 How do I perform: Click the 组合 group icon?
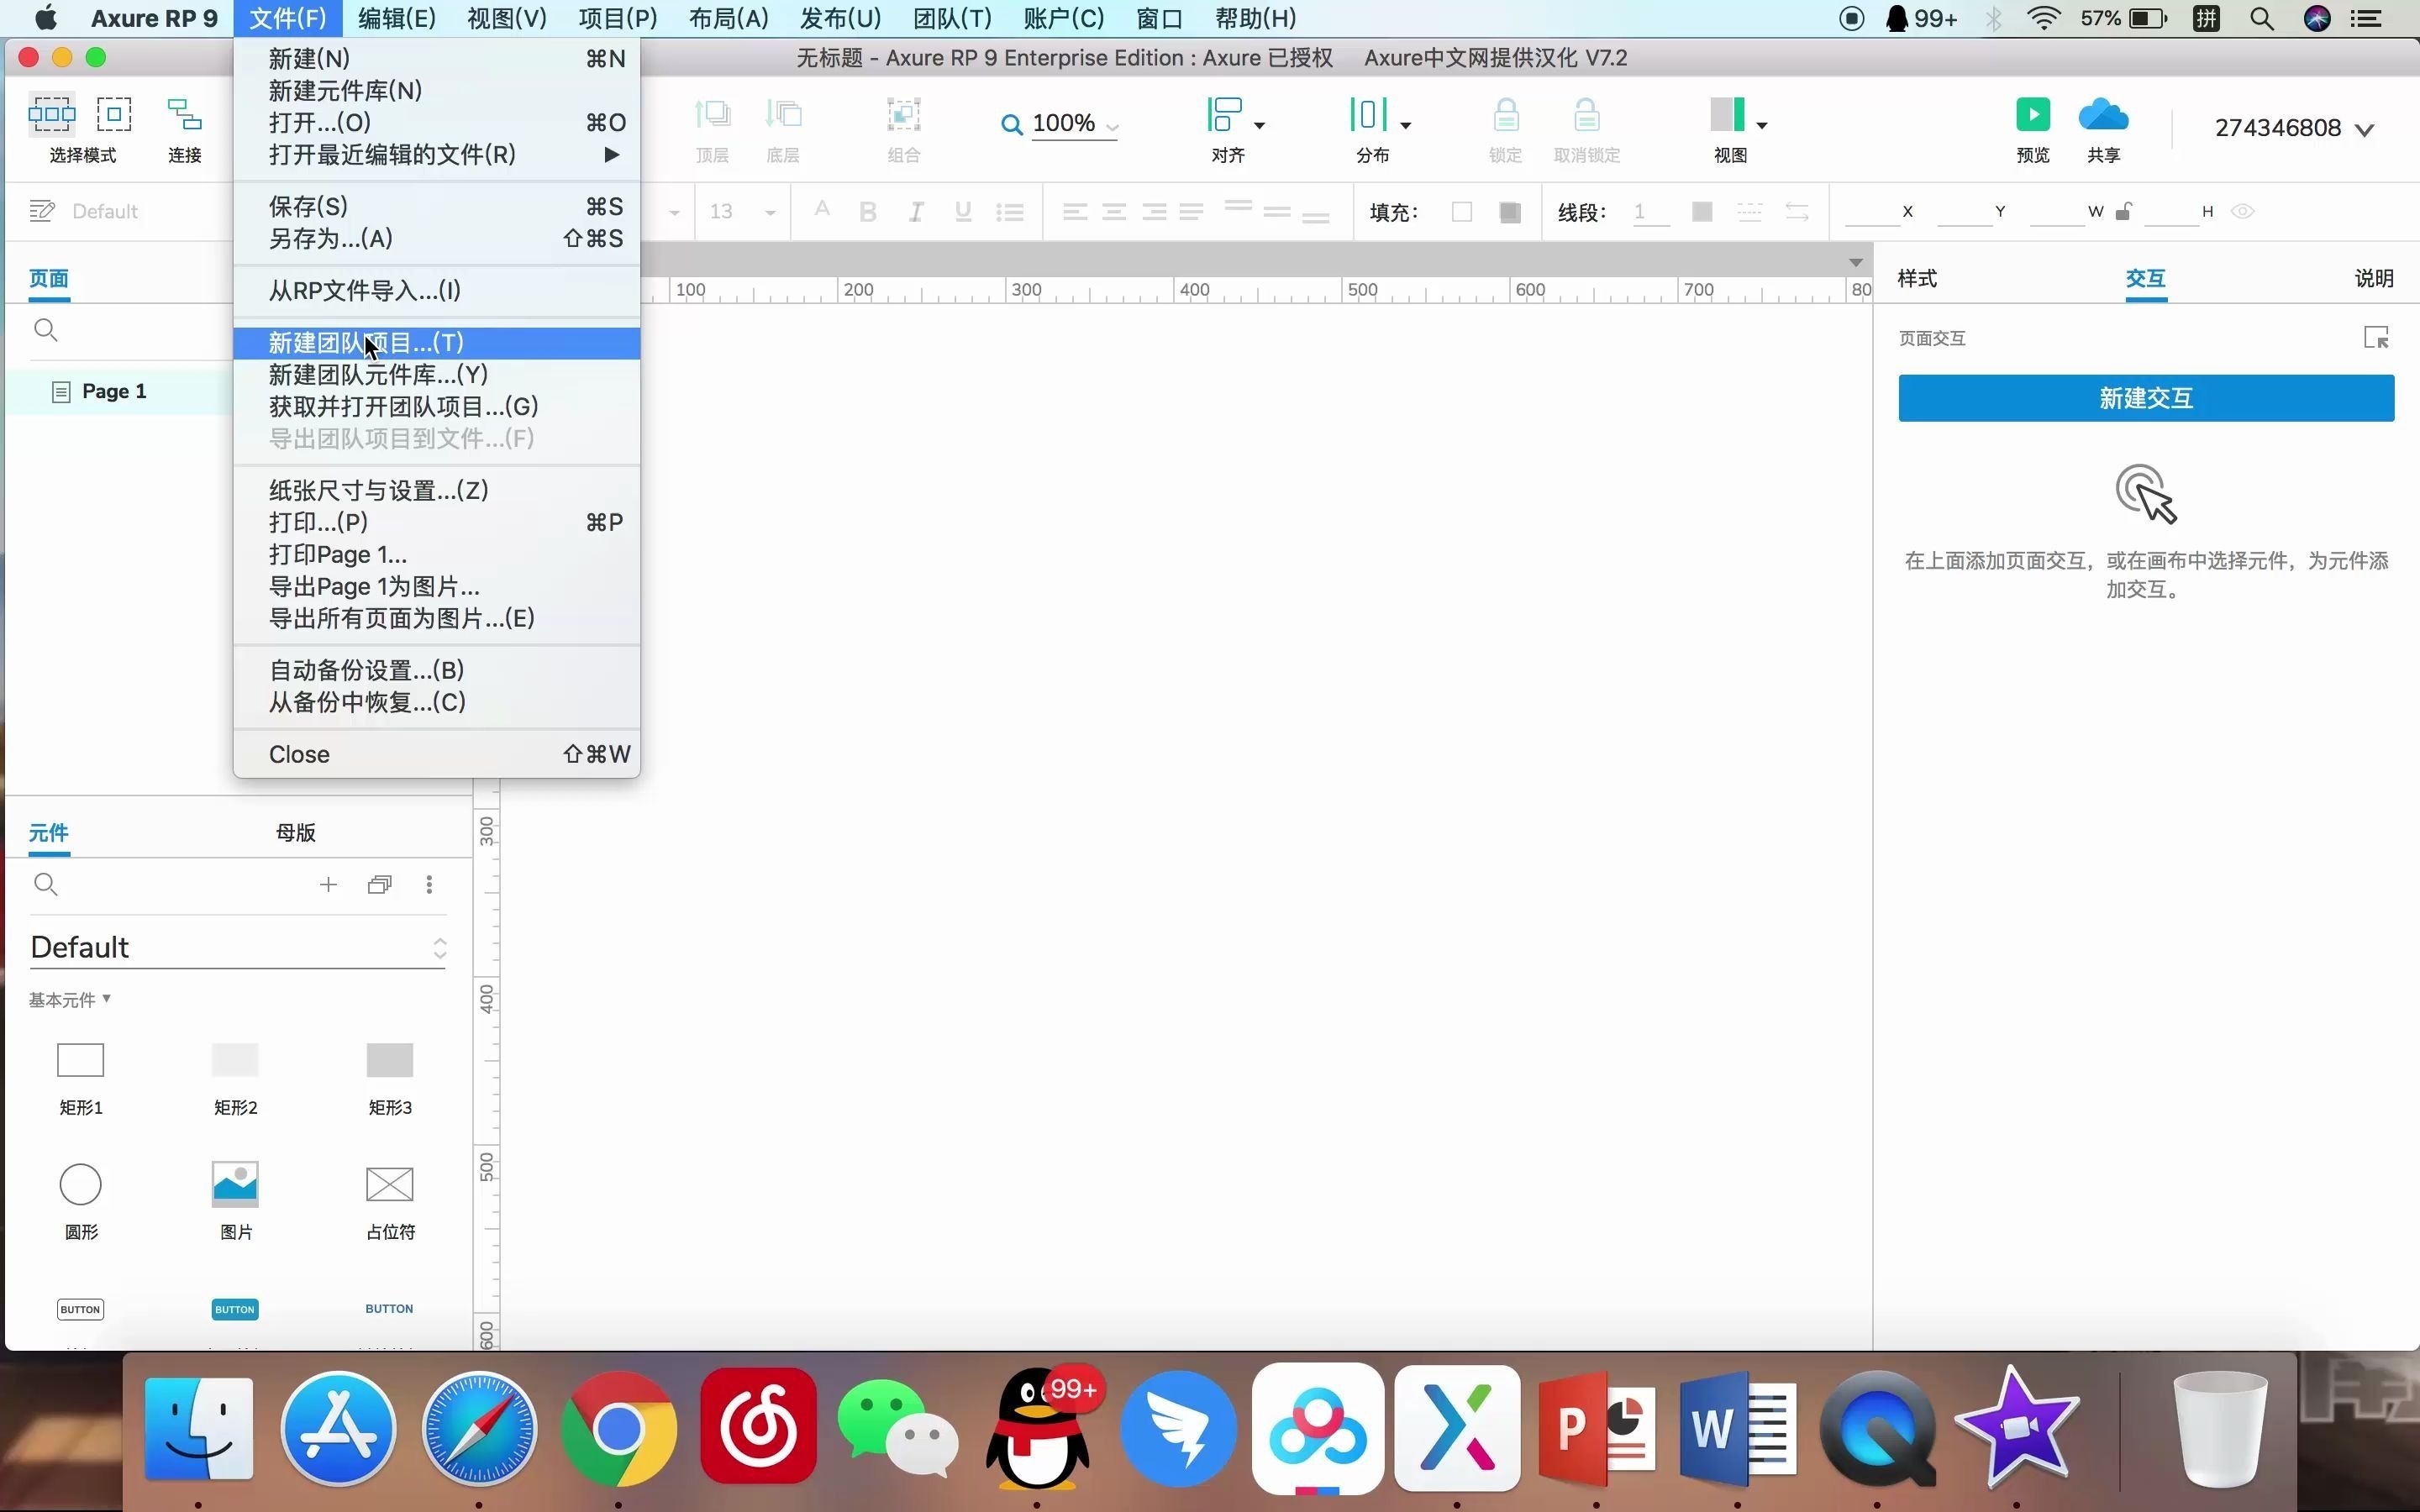(903, 114)
